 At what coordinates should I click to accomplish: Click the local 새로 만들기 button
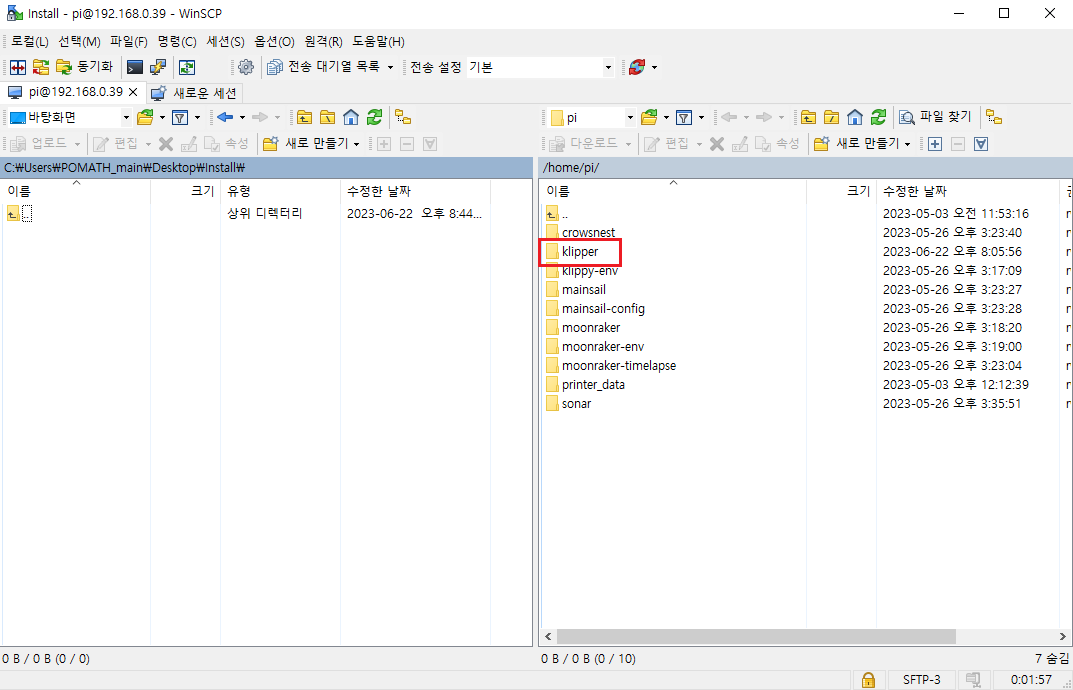307,144
